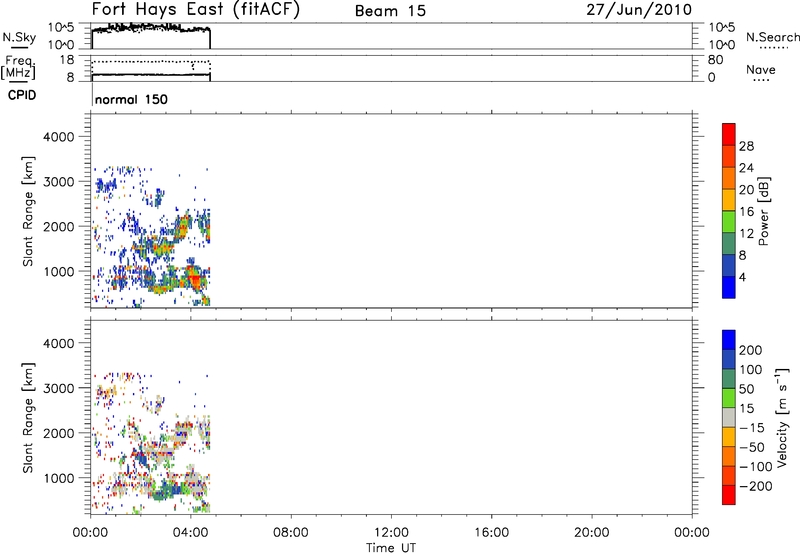Click the 'N.Sky' legend label

point(19,37)
